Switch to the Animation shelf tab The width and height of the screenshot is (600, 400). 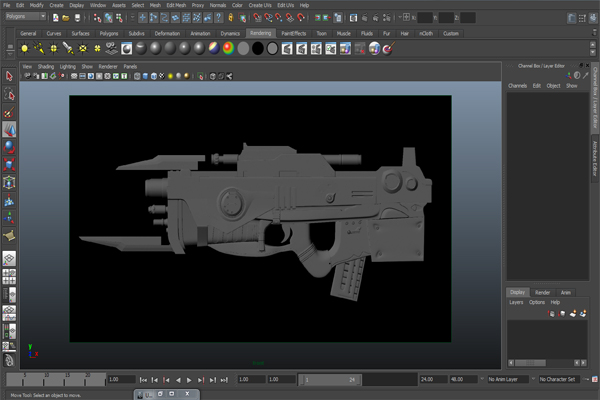pos(201,34)
